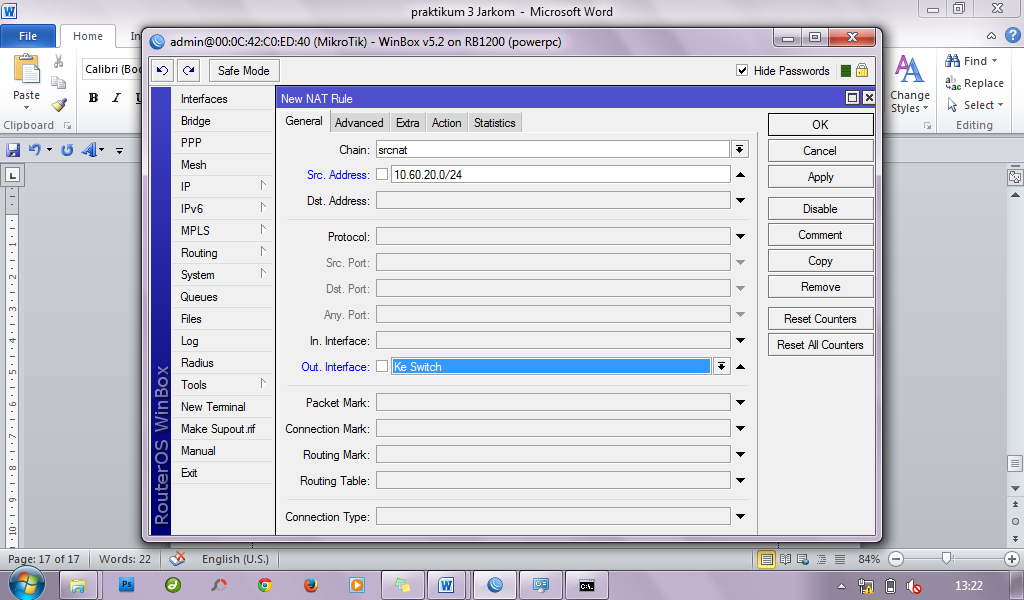Open the Chain dropdown list
Viewport: 1024px width, 600px height.
[x=739, y=150]
